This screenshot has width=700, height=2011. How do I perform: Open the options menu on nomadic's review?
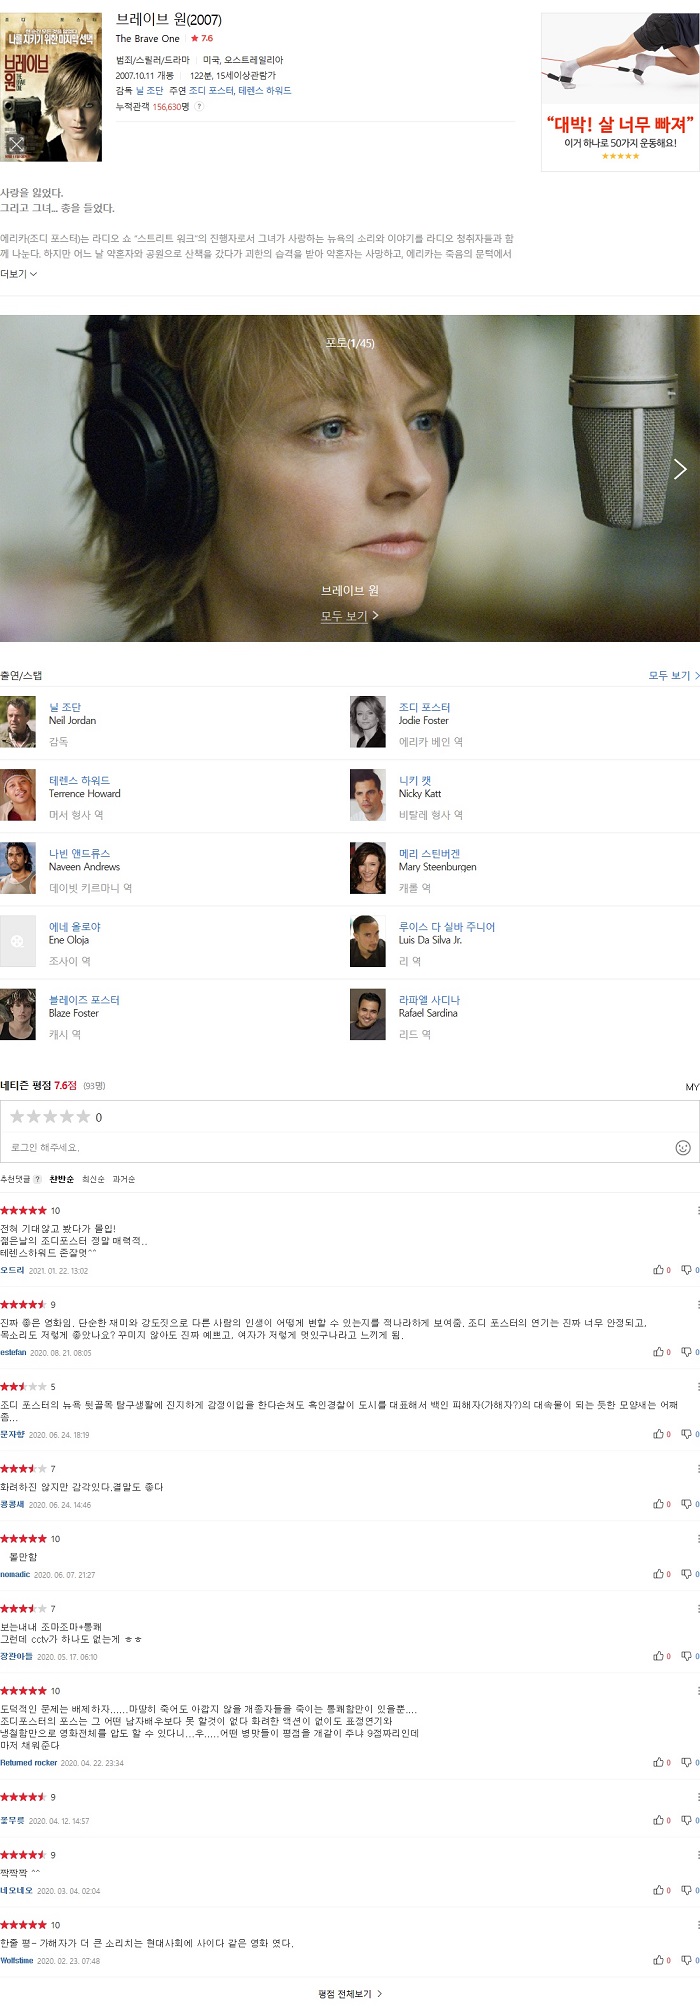(697, 1538)
